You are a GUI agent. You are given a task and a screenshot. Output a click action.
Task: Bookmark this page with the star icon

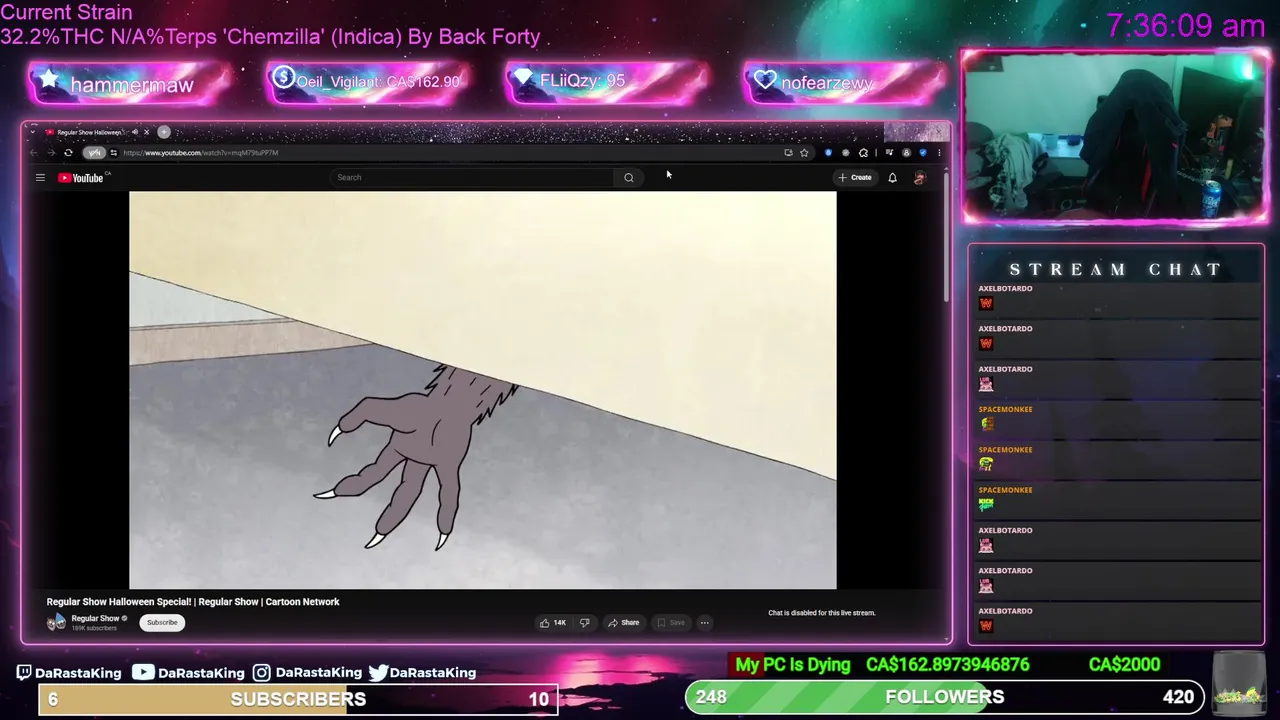804,153
